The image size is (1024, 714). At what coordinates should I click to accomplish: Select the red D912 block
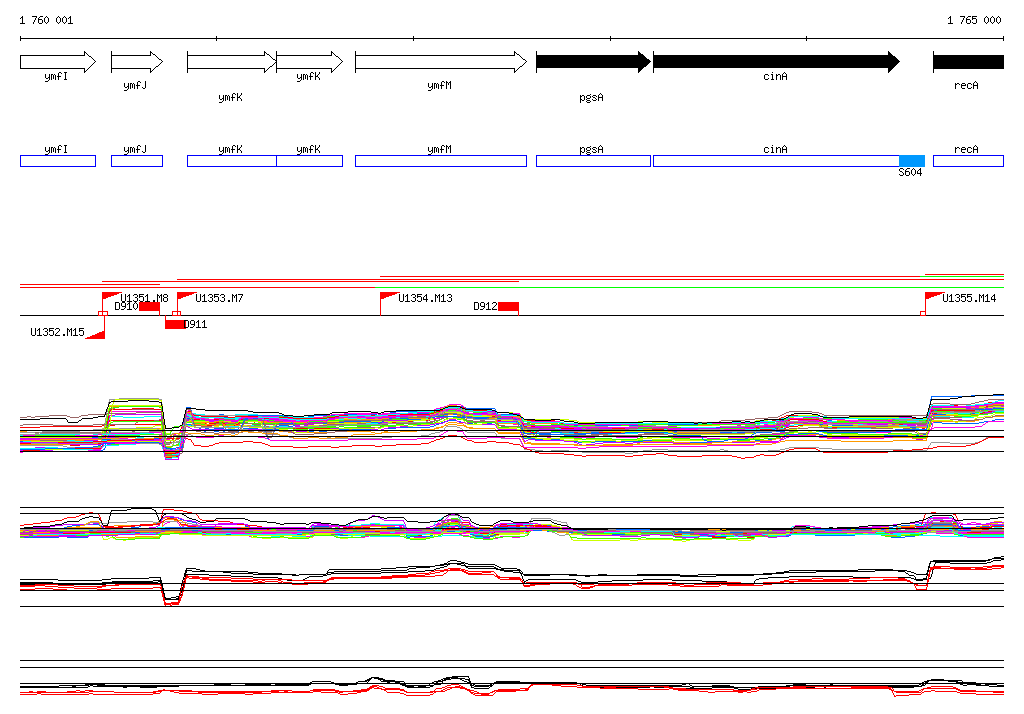[509, 306]
